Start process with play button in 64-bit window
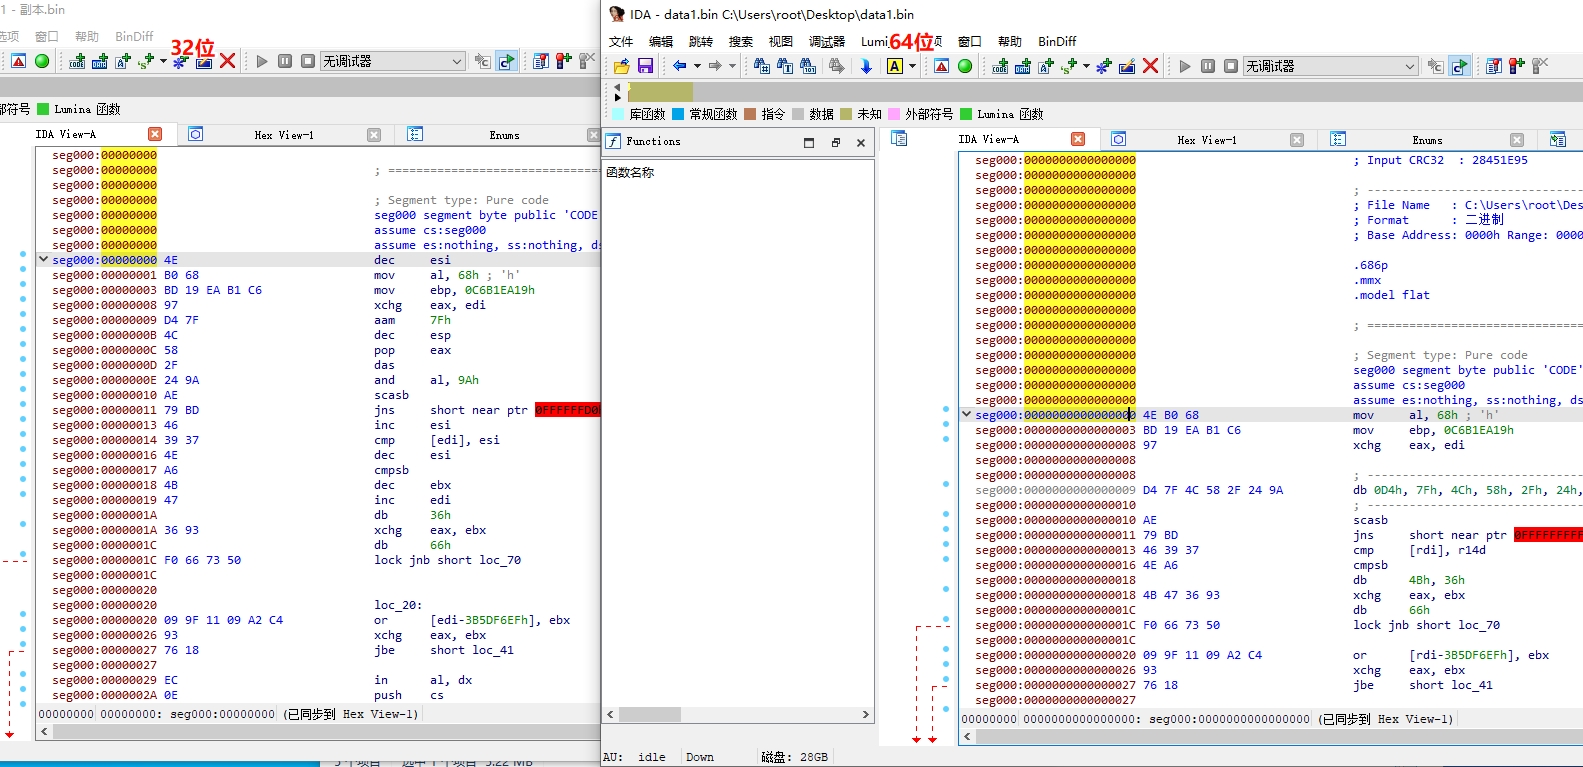The width and height of the screenshot is (1583, 767). 1185,66
